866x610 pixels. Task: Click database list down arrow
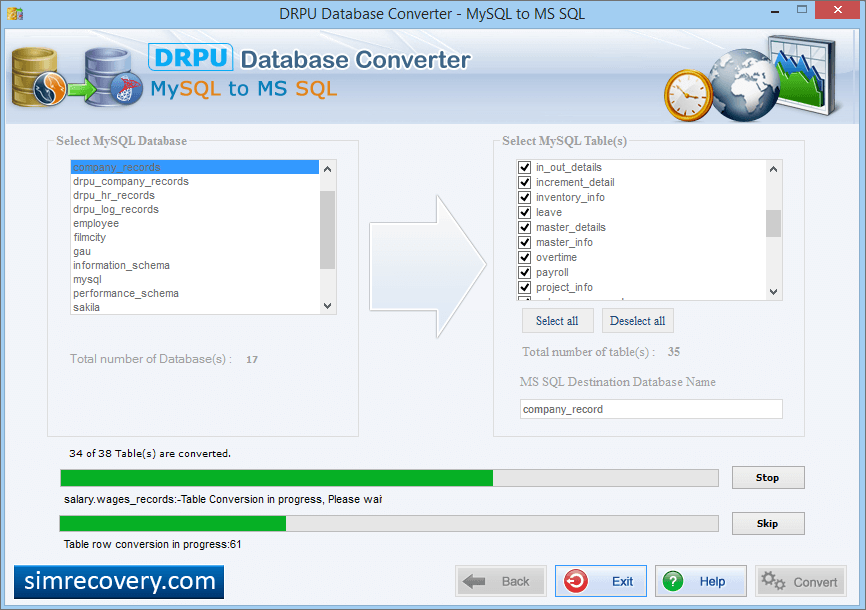point(328,306)
